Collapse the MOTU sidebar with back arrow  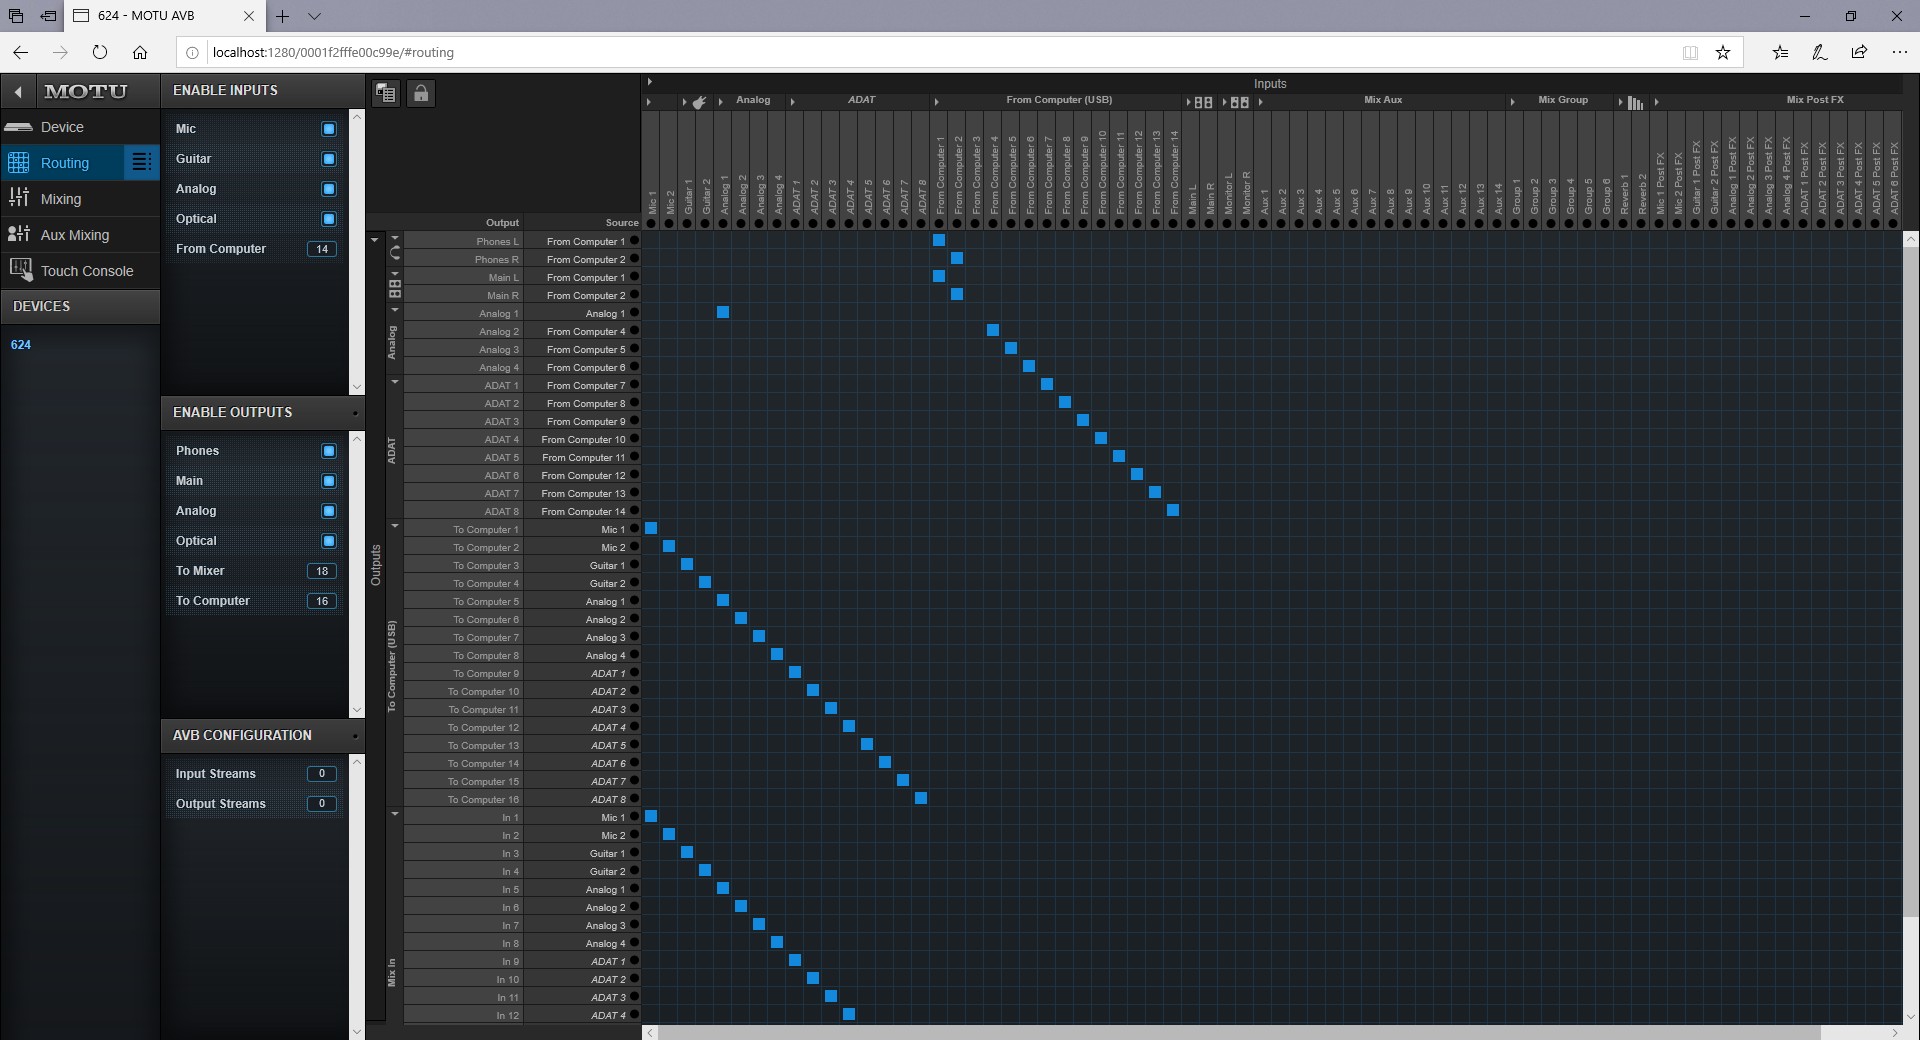[18, 91]
